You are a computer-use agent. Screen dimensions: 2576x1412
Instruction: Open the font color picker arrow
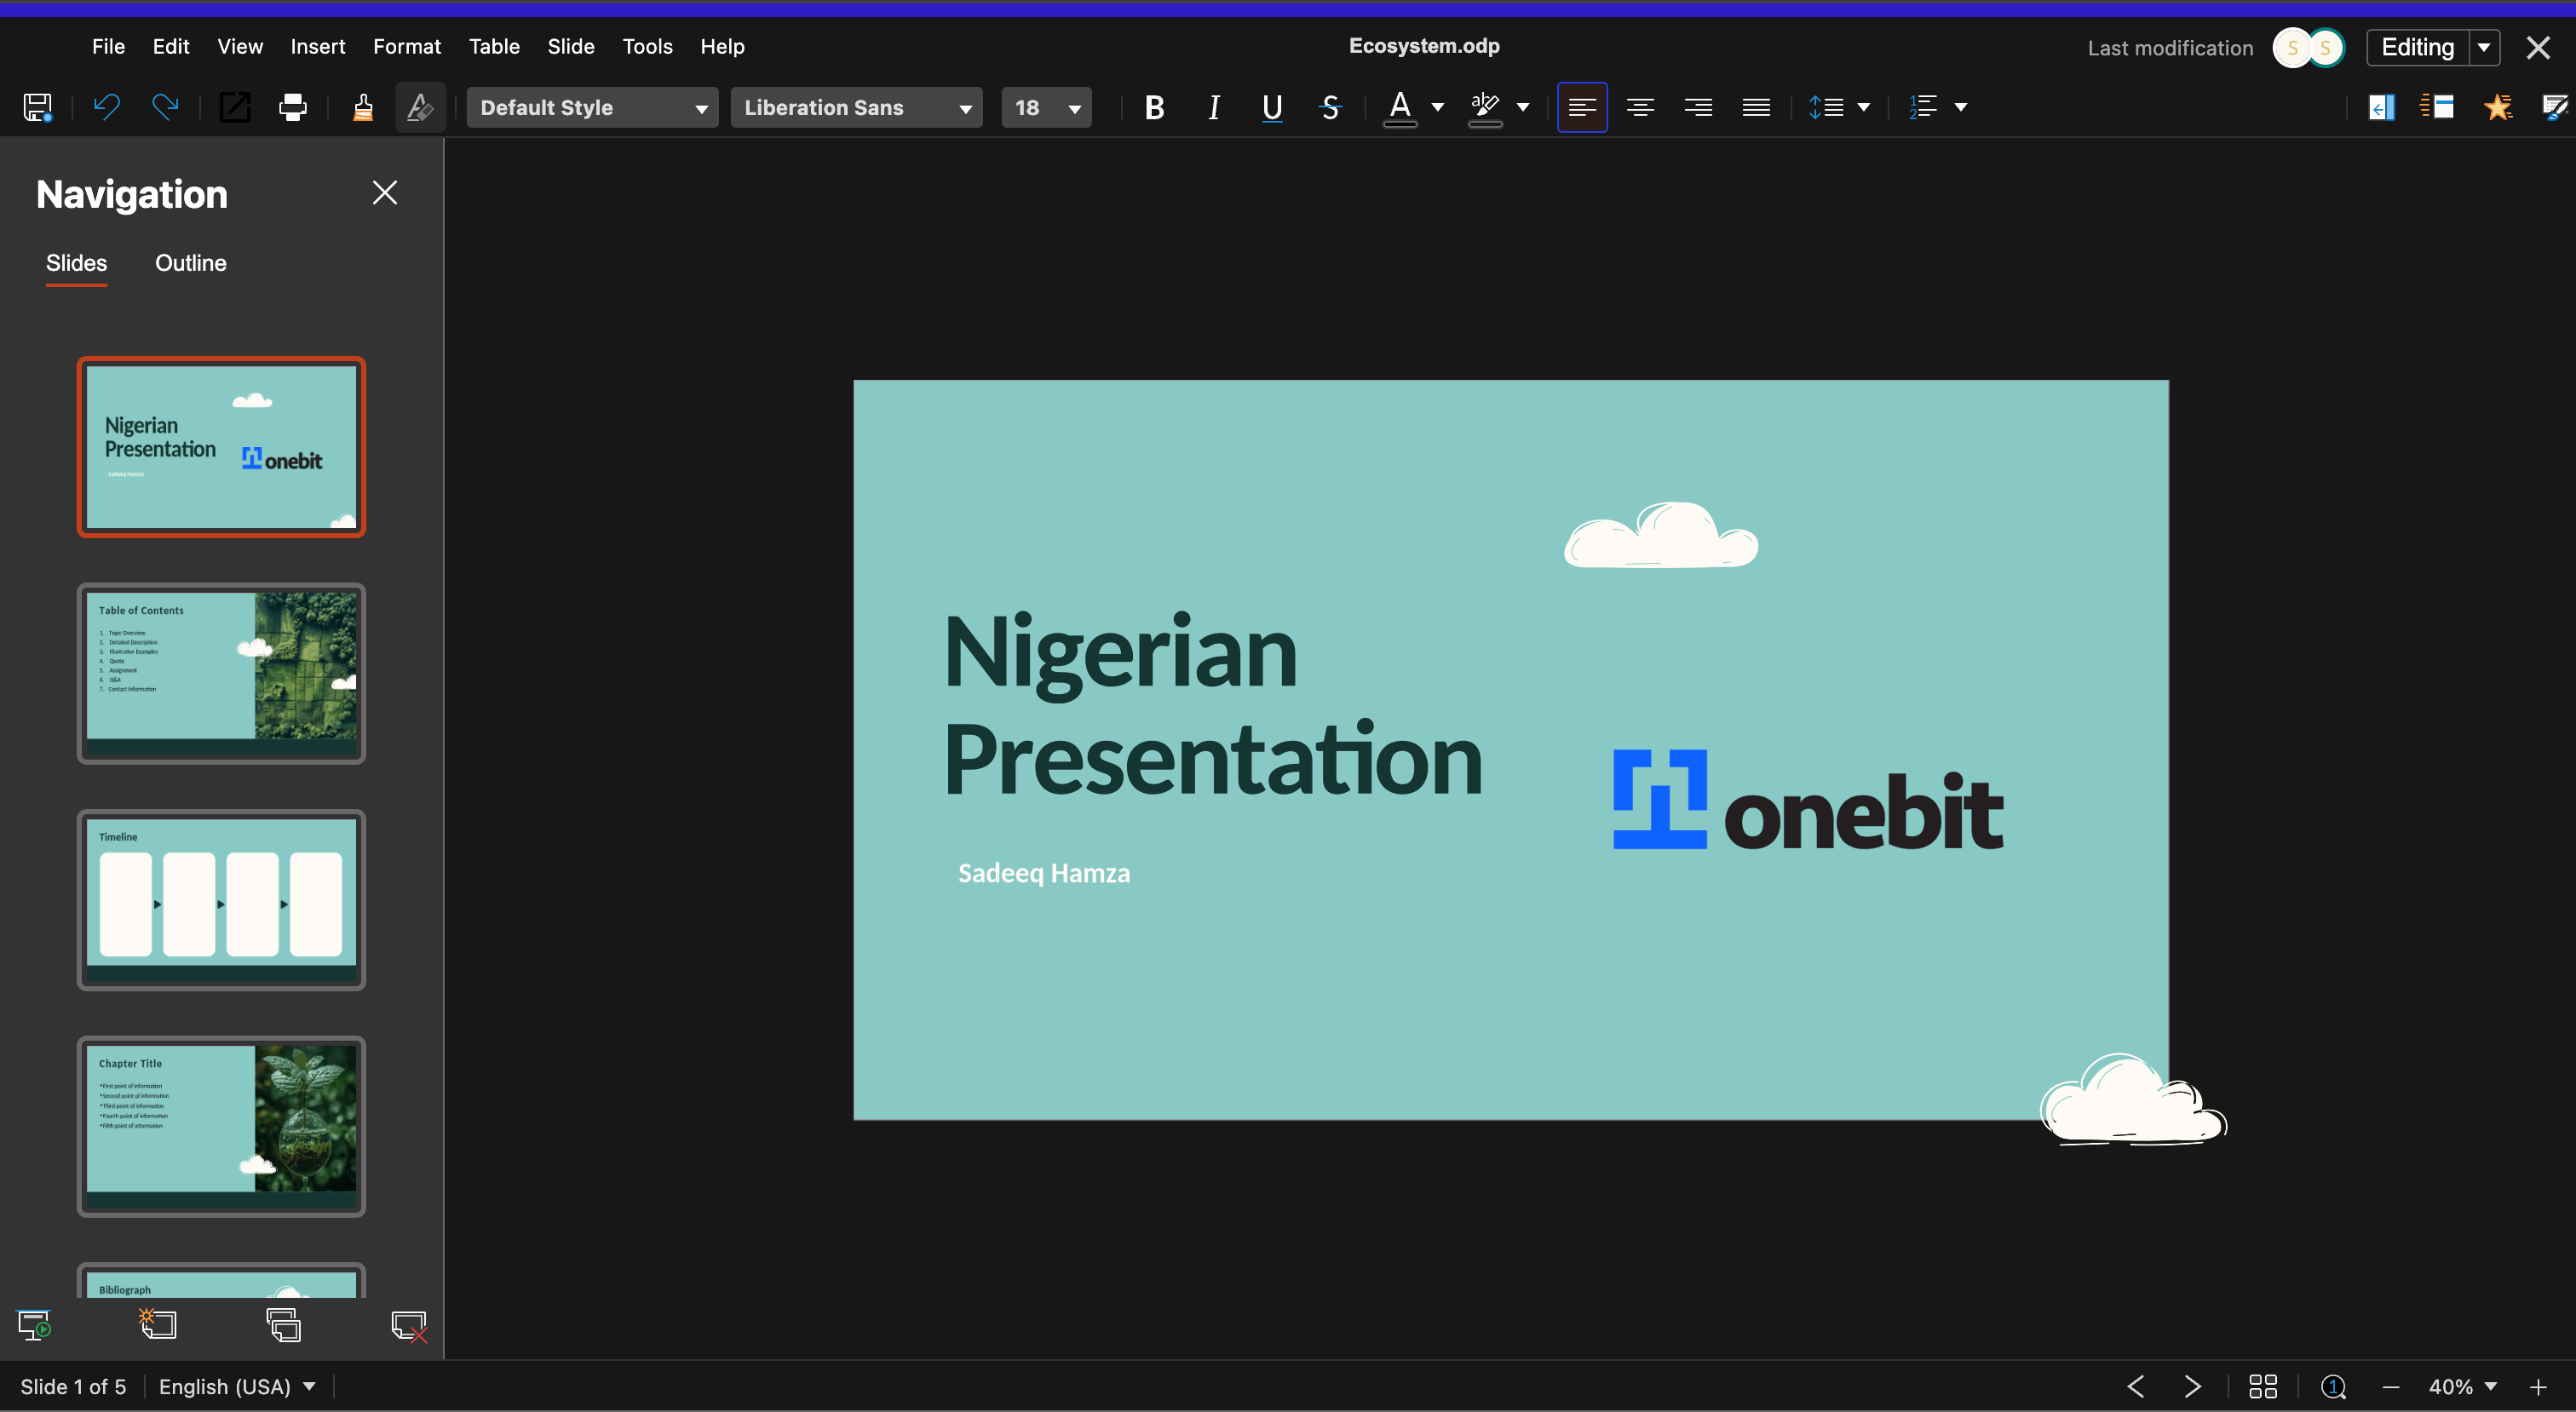pos(1437,107)
